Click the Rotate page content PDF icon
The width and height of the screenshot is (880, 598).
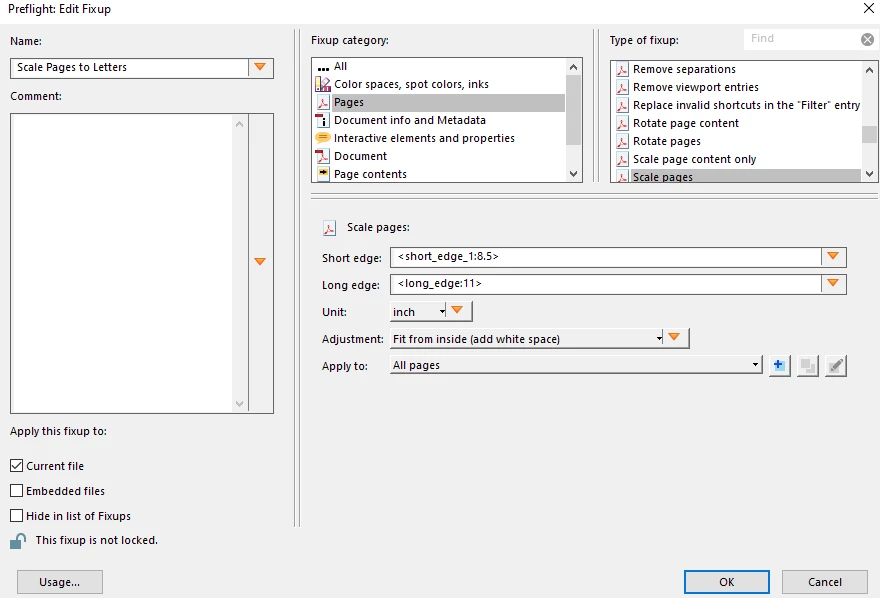pyautogui.click(x=622, y=123)
